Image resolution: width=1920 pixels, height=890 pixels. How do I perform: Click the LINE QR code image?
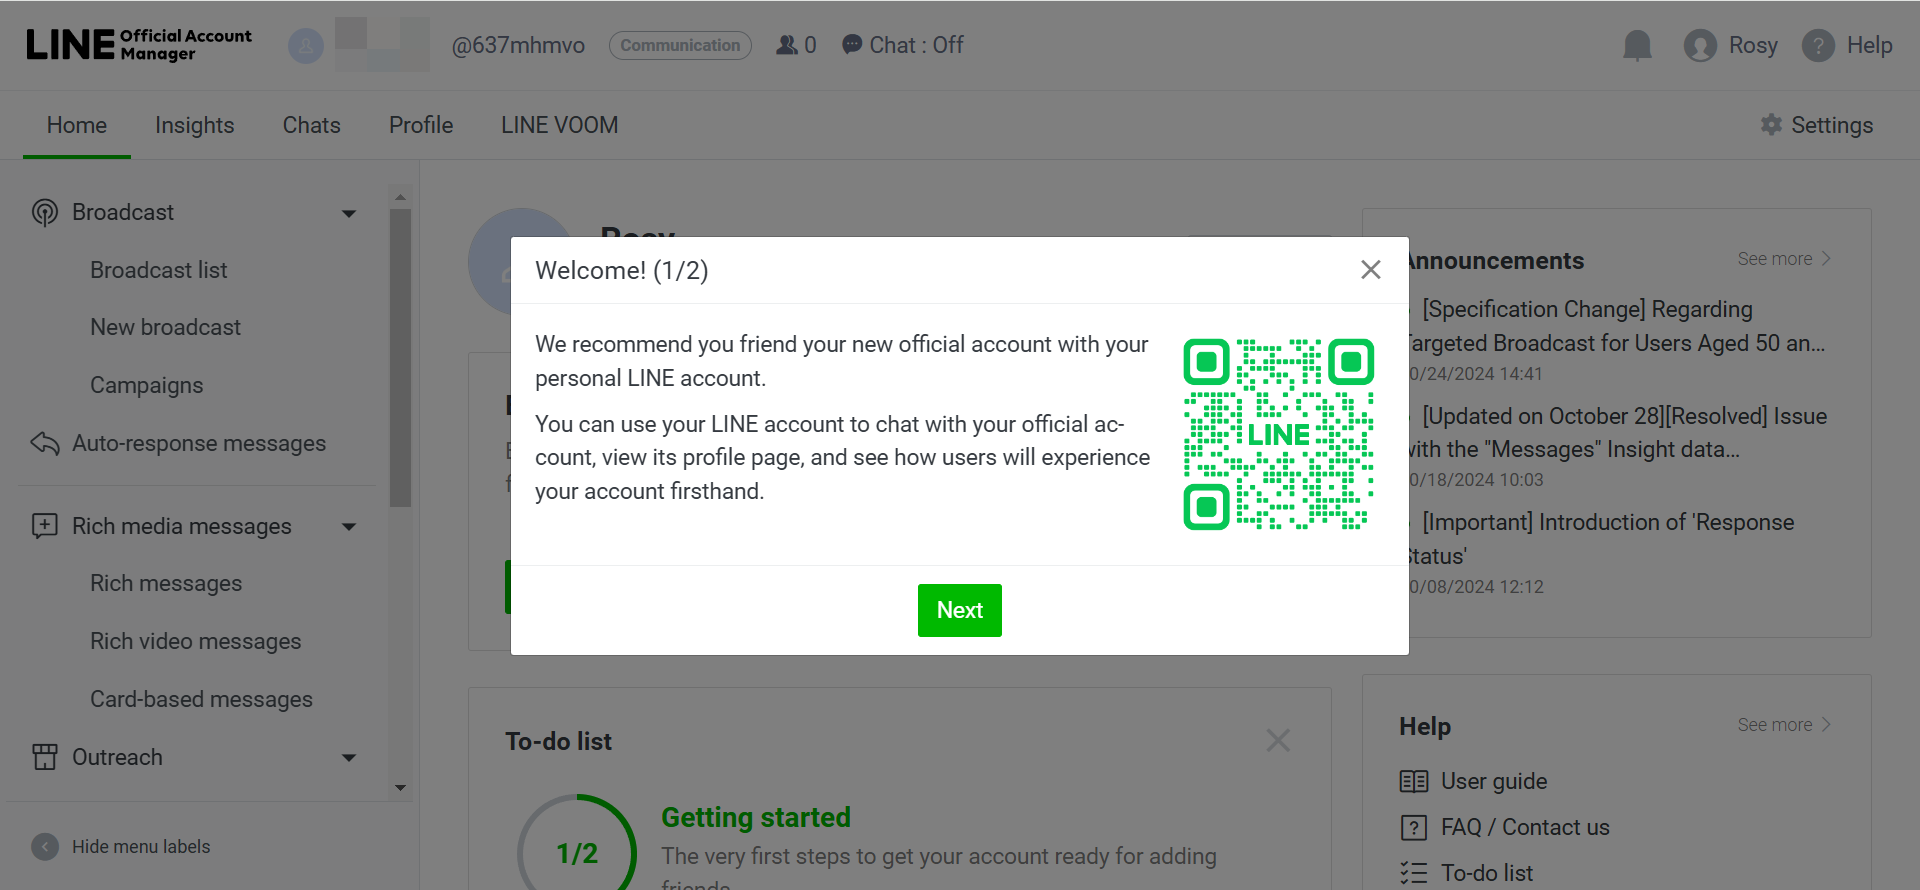tap(1278, 434)
